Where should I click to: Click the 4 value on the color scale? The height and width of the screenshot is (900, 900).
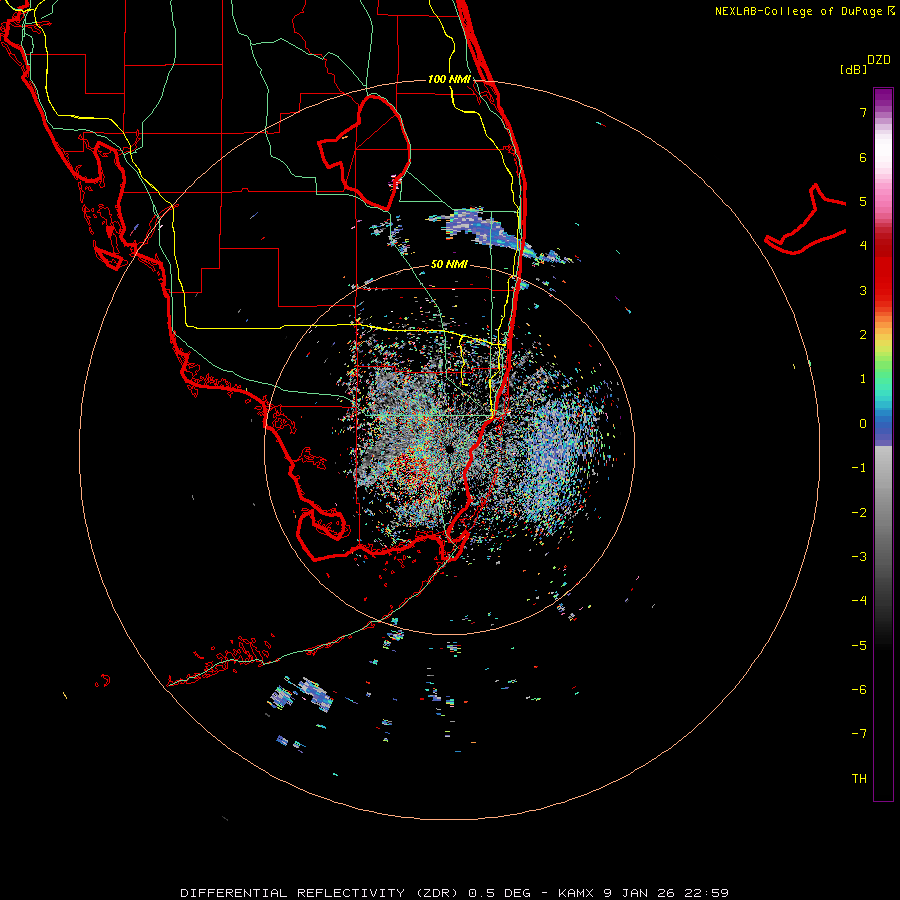pos(863,246)
